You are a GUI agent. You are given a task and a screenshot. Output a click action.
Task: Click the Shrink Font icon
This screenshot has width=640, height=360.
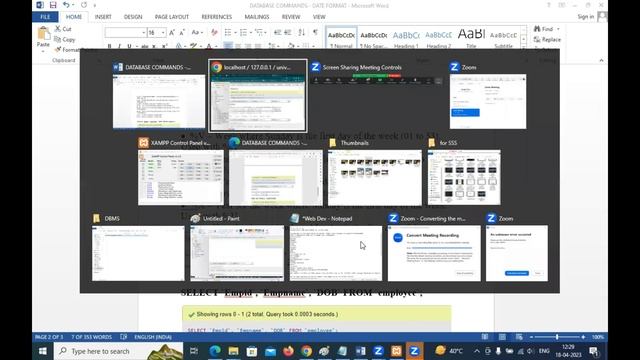(x=182, y=33)
